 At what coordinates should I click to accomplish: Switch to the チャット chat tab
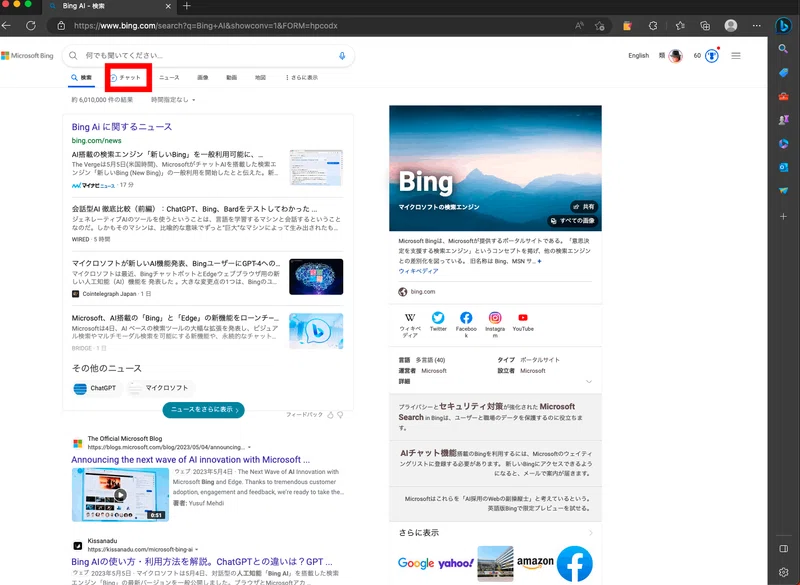126,78
